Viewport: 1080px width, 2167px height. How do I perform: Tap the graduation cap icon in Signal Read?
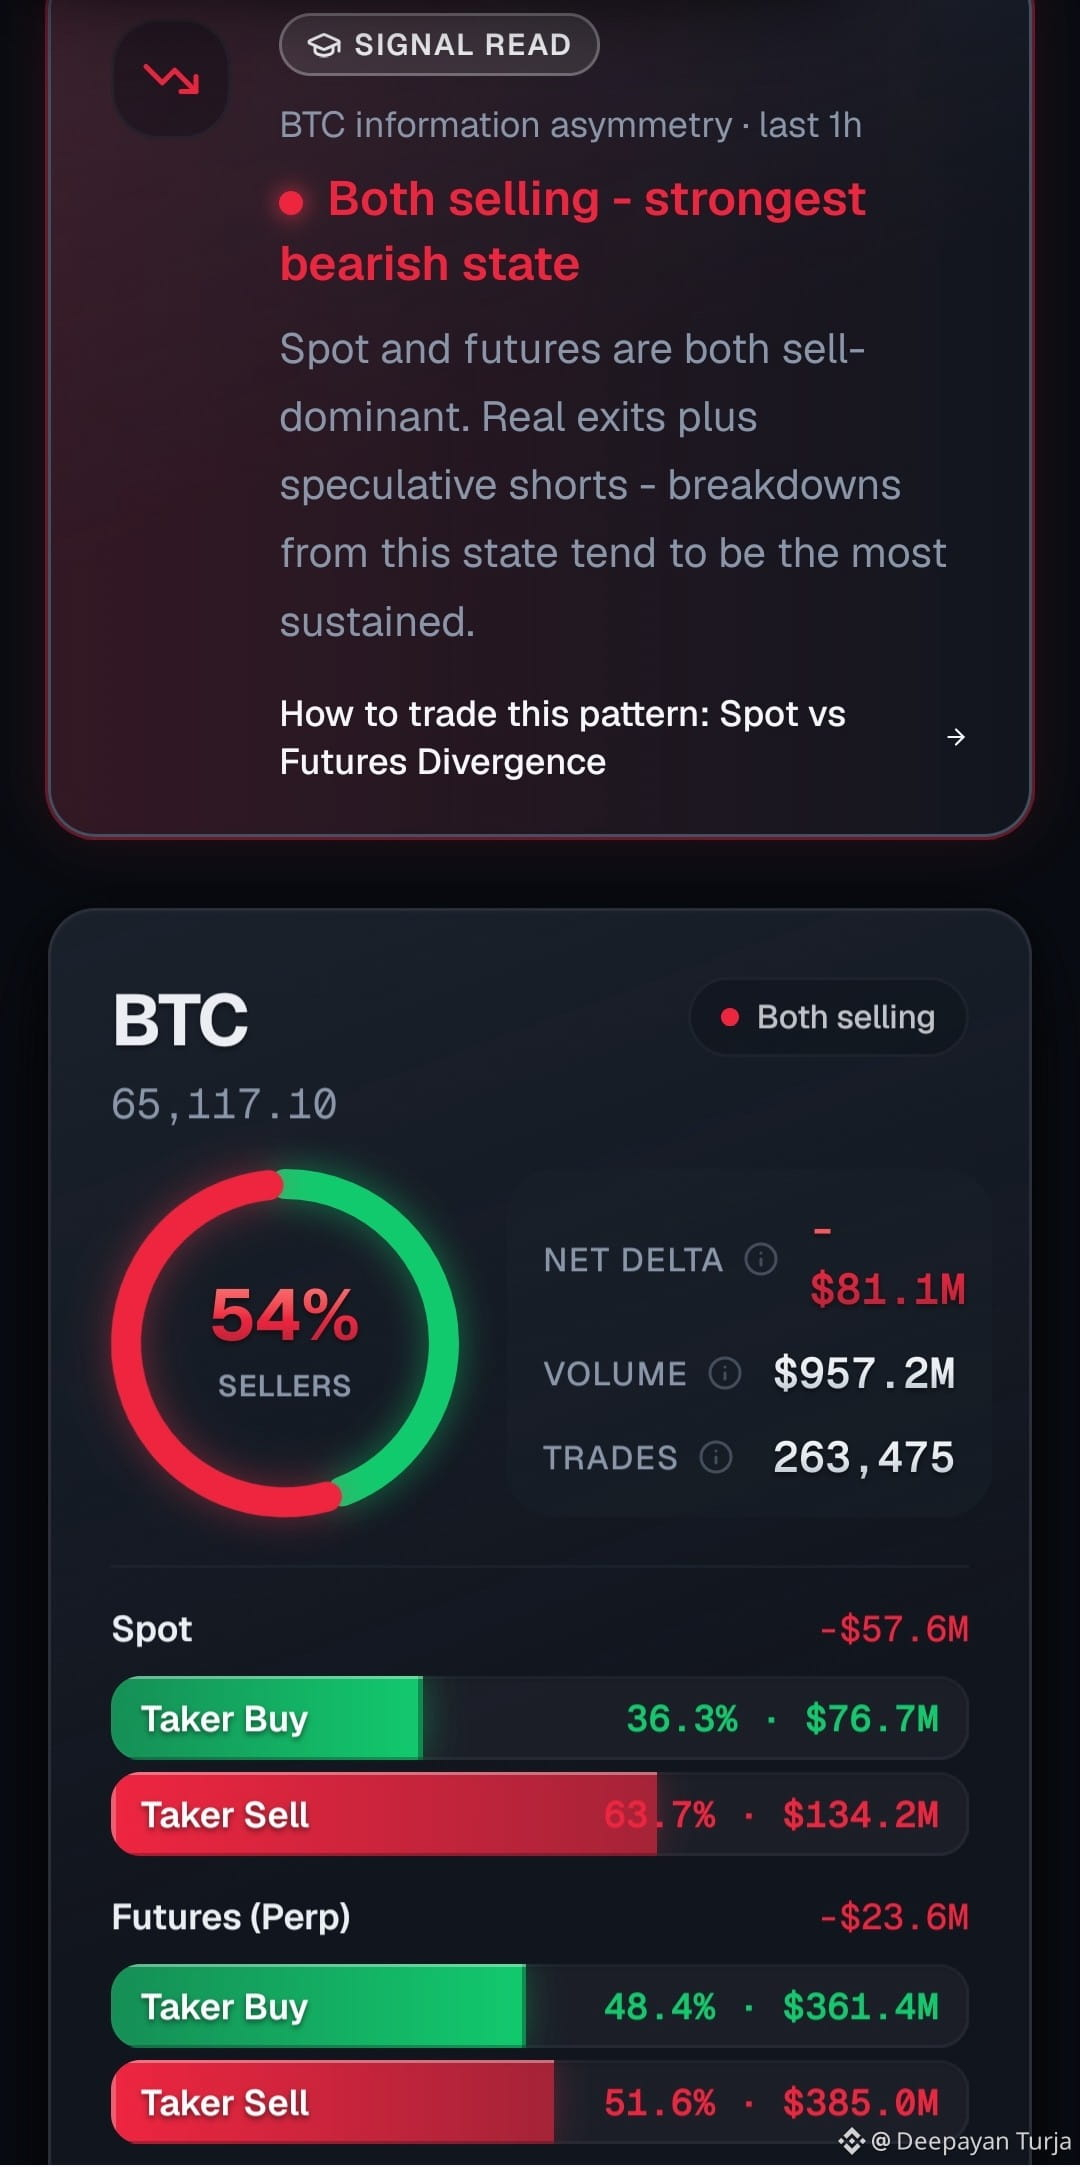point(323,45)
